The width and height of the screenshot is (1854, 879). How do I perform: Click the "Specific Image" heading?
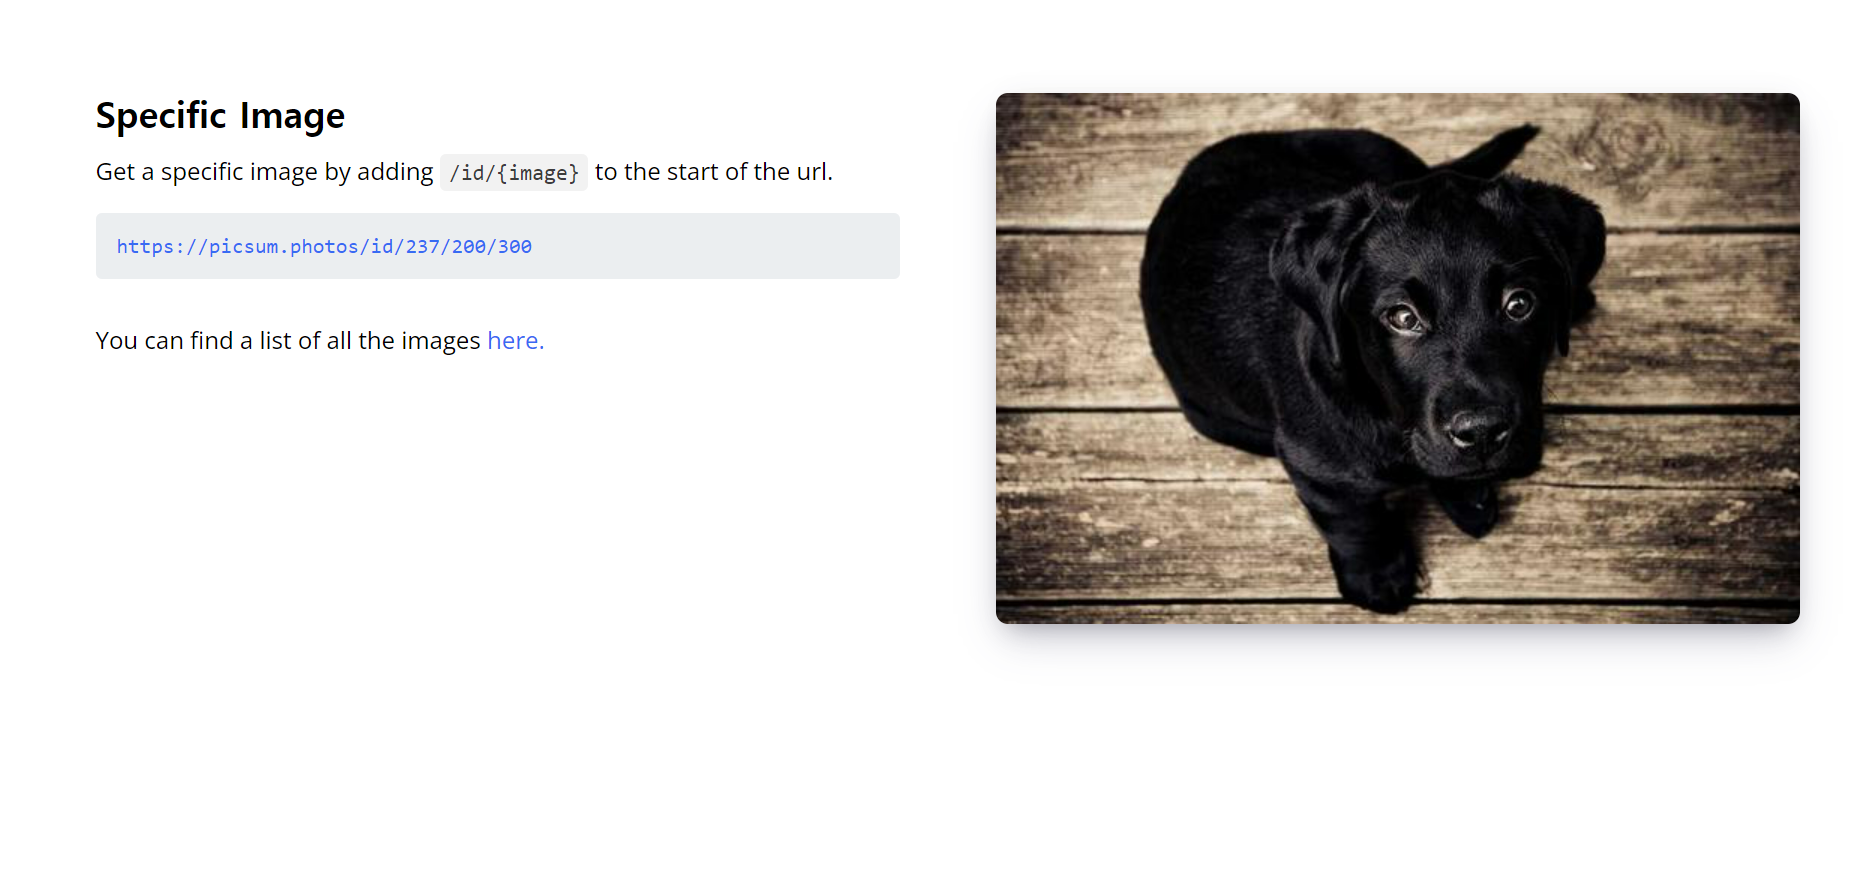click(220, 116)
